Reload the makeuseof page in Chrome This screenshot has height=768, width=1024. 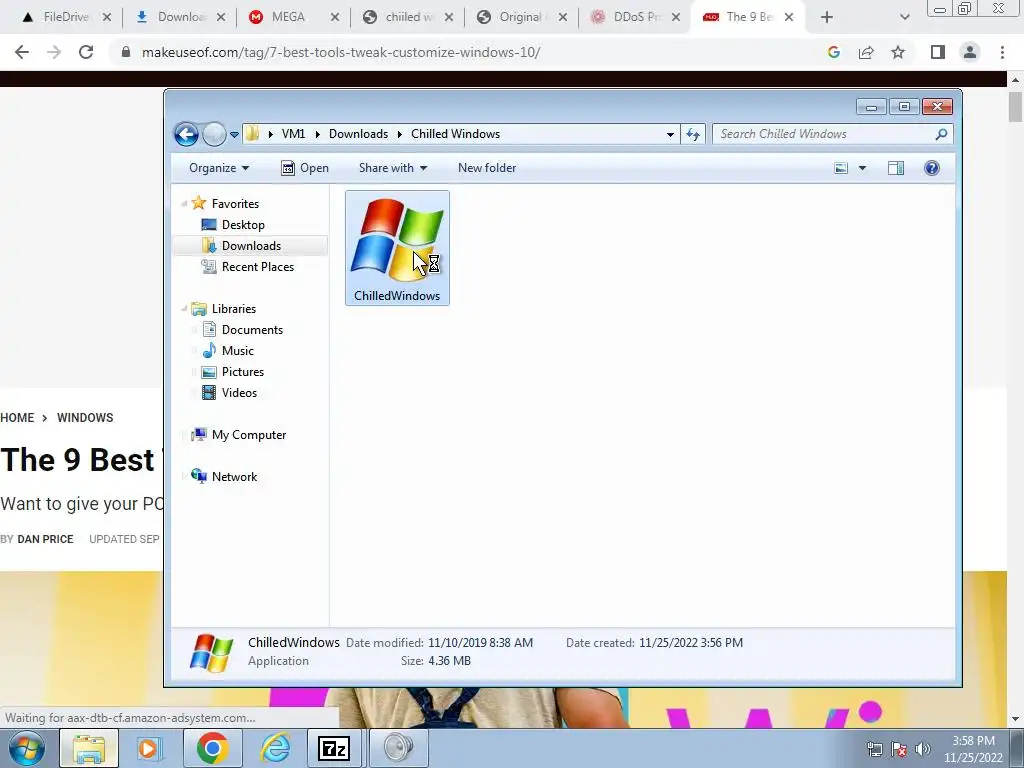86,52
